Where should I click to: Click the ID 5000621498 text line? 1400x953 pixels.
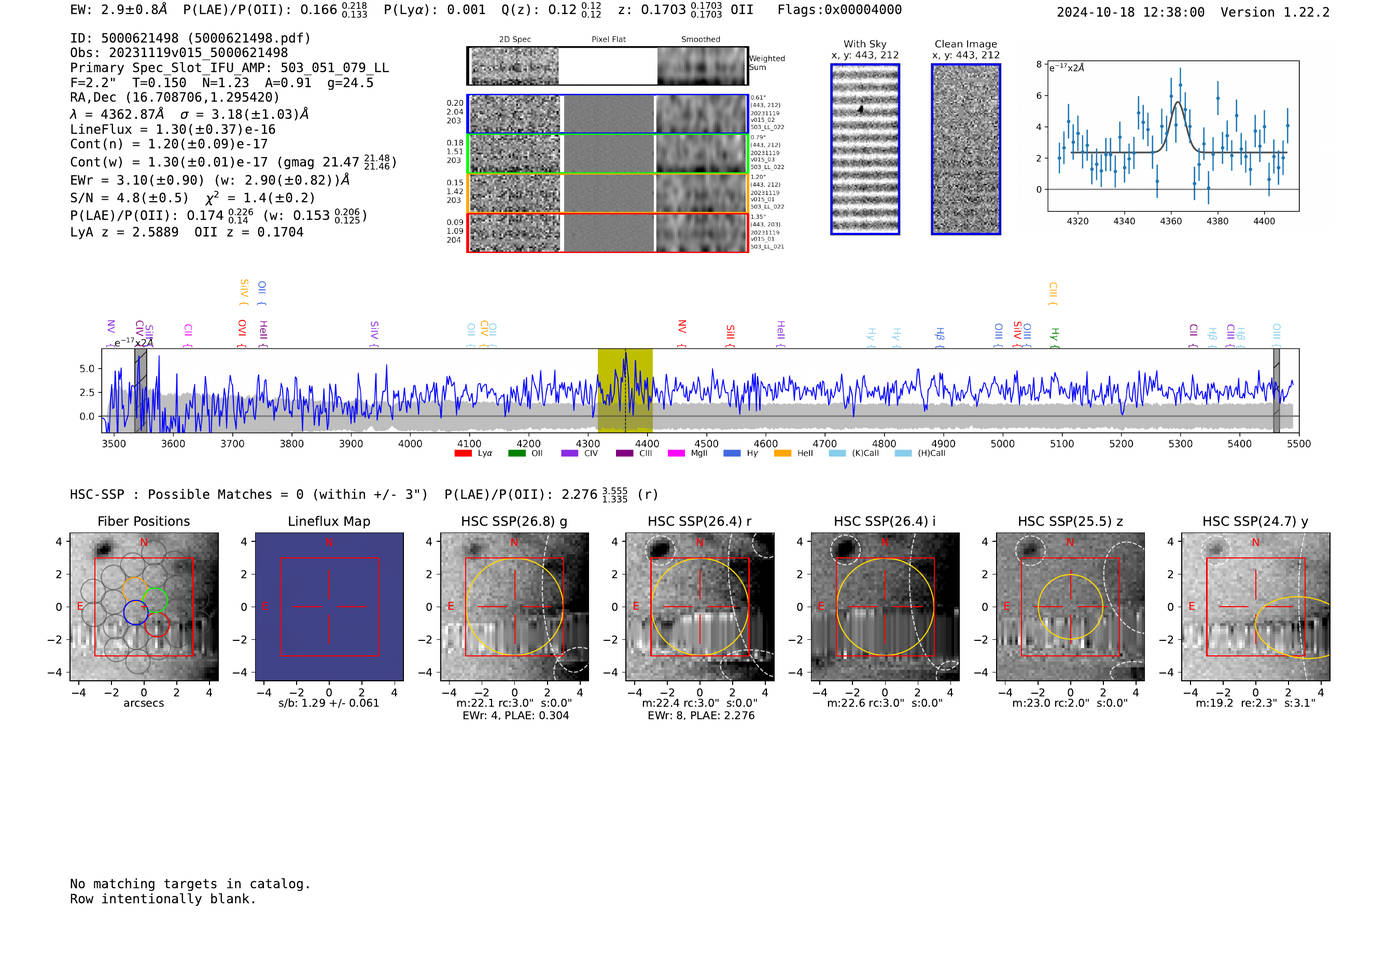190,38
